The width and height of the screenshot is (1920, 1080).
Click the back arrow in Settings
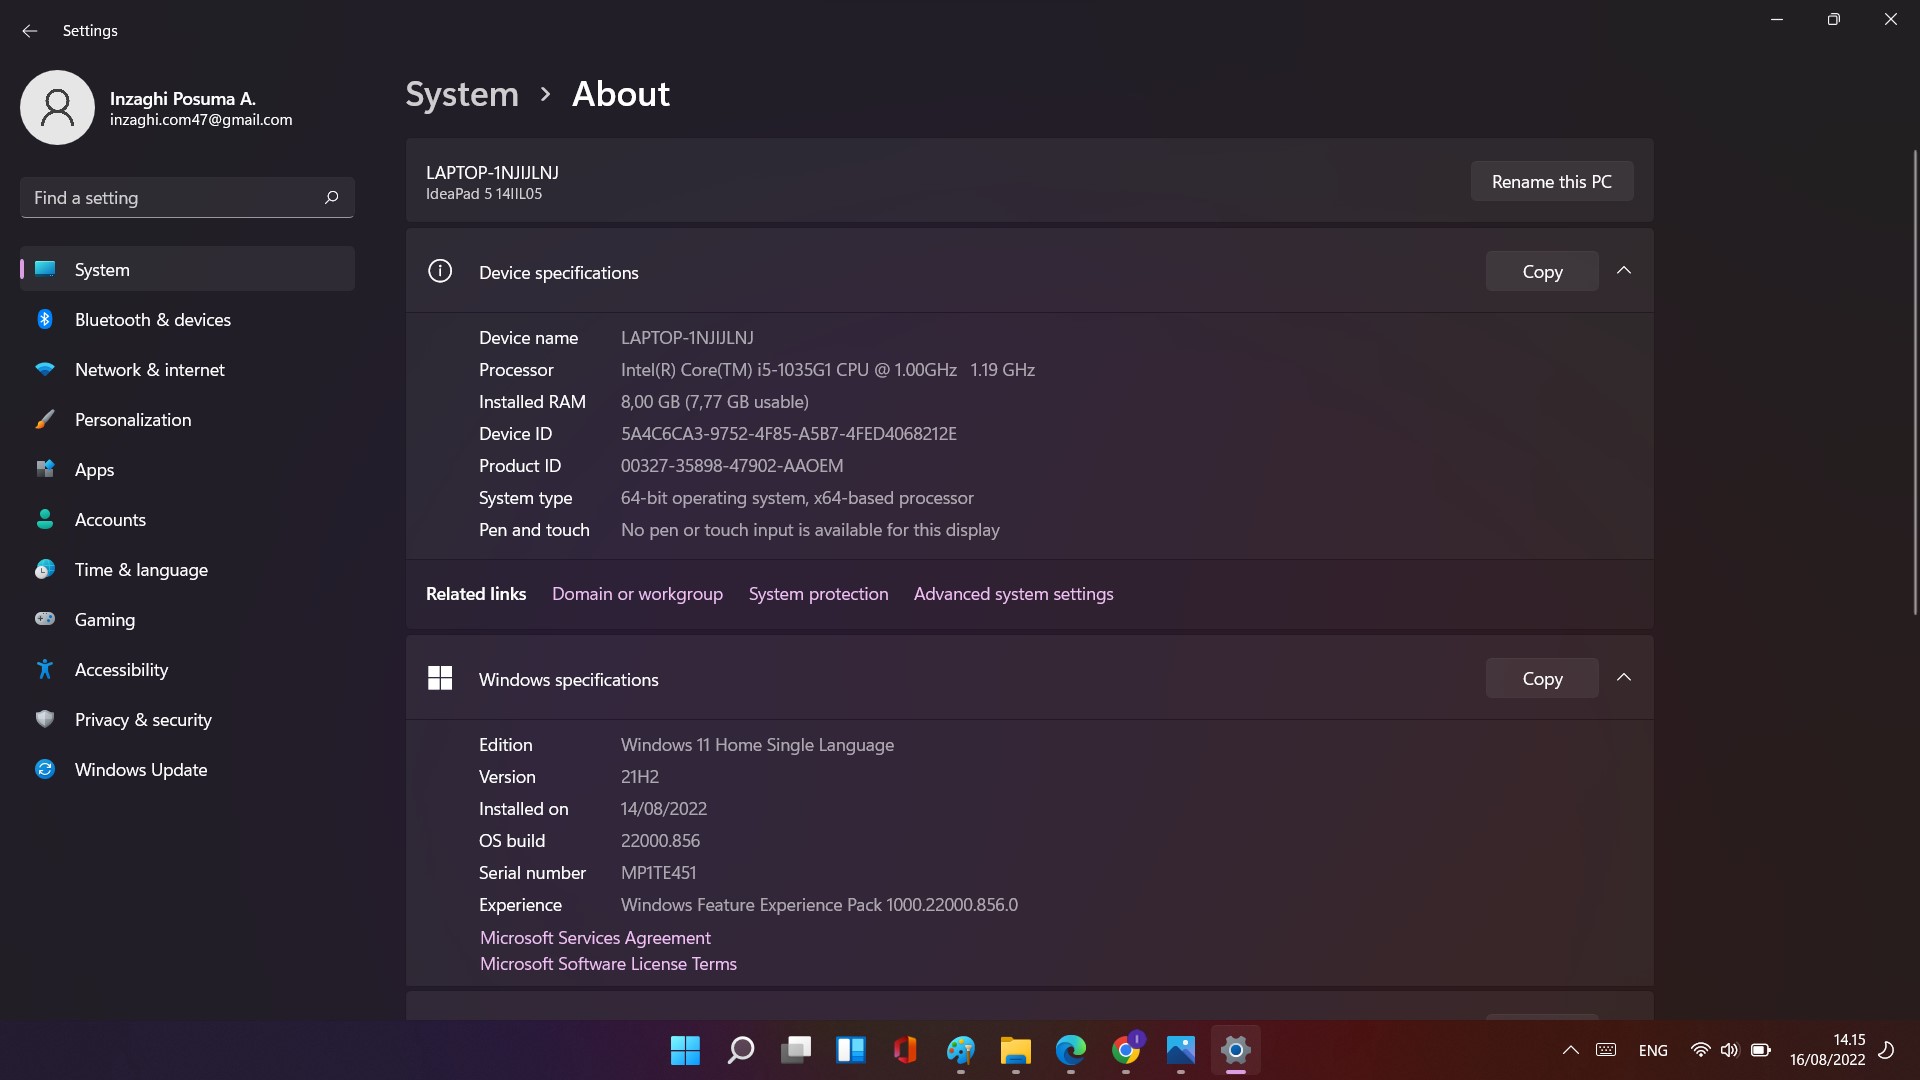tap(29, 31)
